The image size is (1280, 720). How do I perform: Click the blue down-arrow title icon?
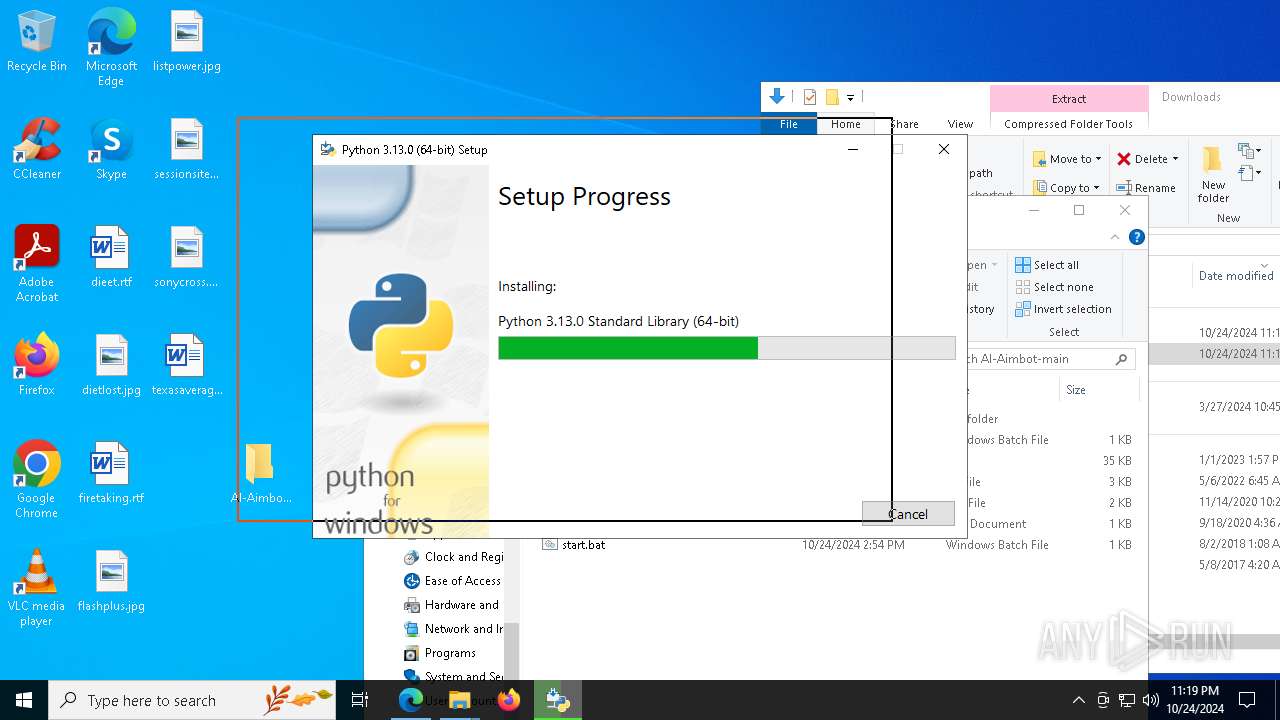click(x=777, y=96)
